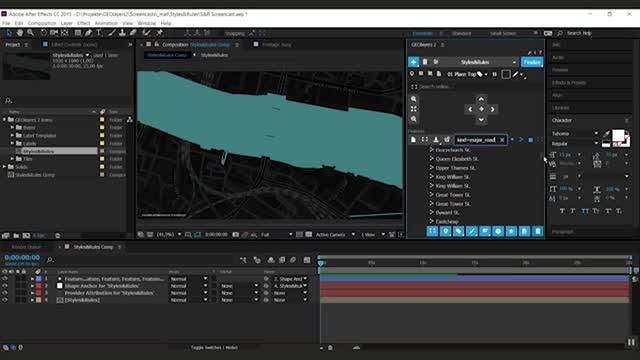Click layer 1 blue label color swatch
This screenshot has width=640, height=360.
point(38,279)
